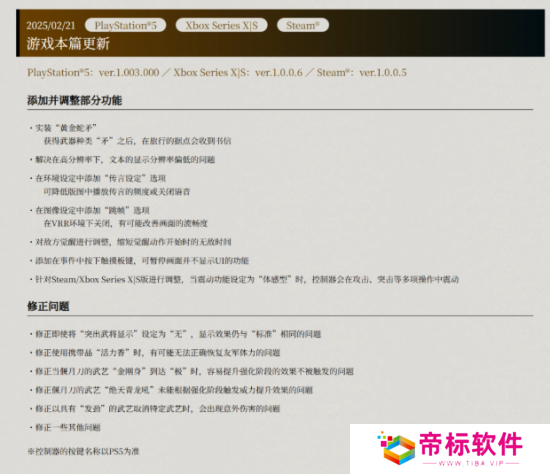Click the ※控制器的按键名称以PS5为准 footnote
The width and height of the screenshot is (550, 474).
coord(83,451)
